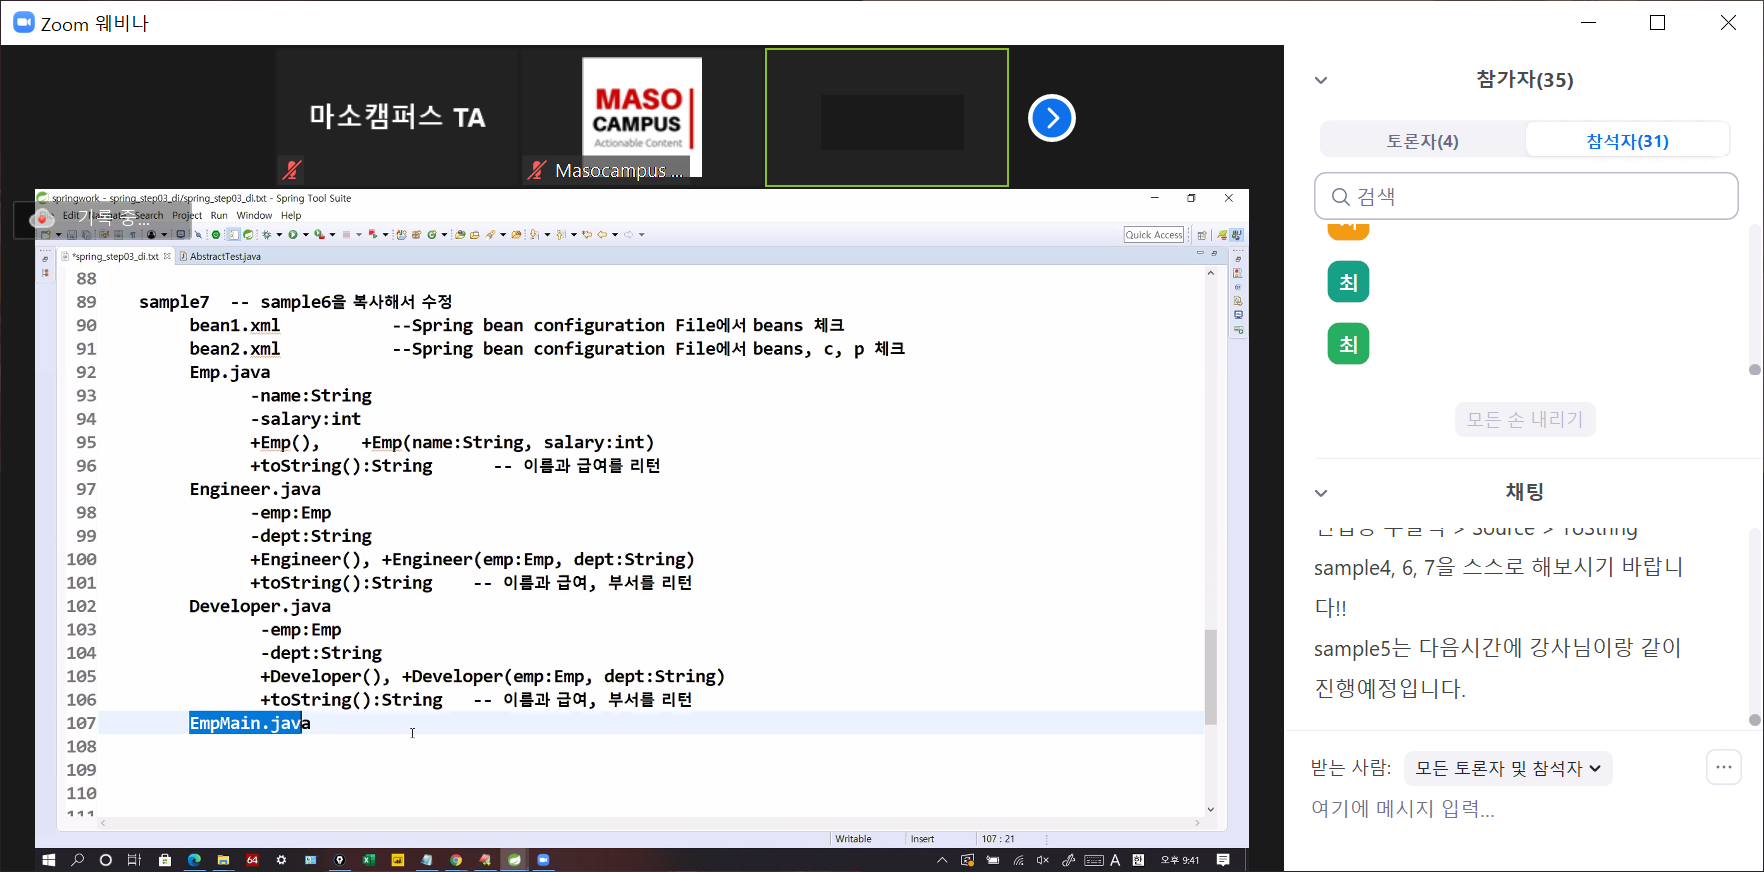Click the speaker volume icon in system tray
1764x872 pixels.
click(x=1043, y=860)
